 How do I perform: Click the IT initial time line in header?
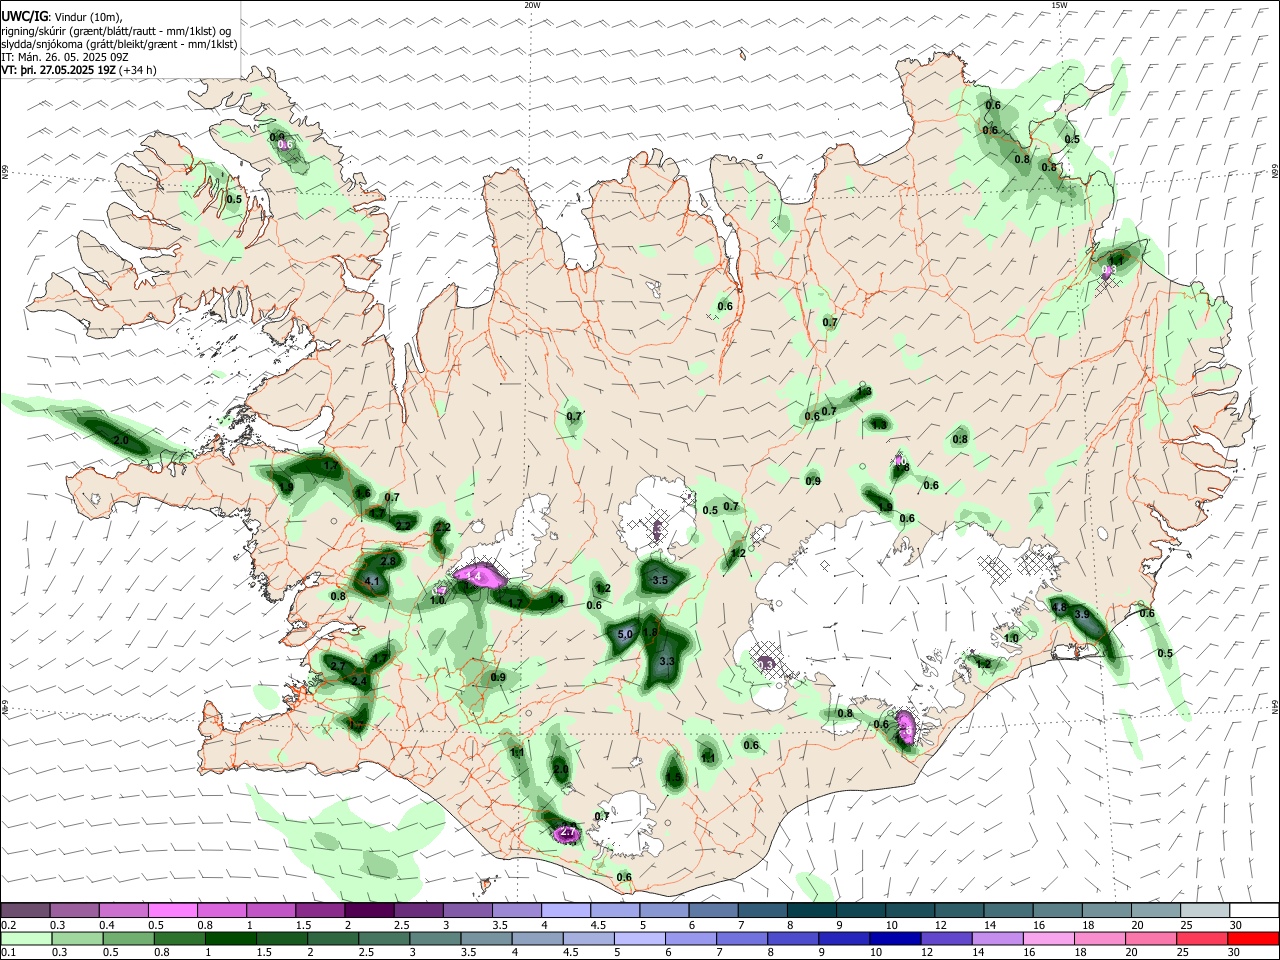coord(61,57)
